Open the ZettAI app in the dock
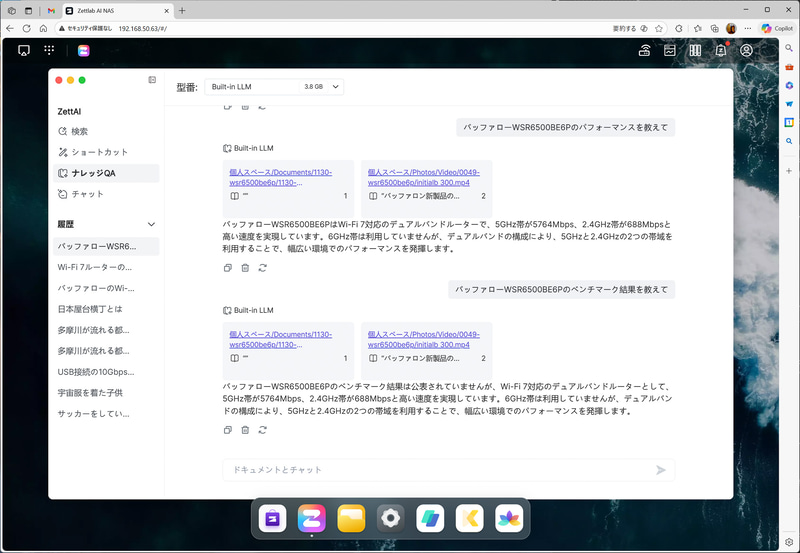This screenshot has width=800, height=553. [x=312, y=518]
